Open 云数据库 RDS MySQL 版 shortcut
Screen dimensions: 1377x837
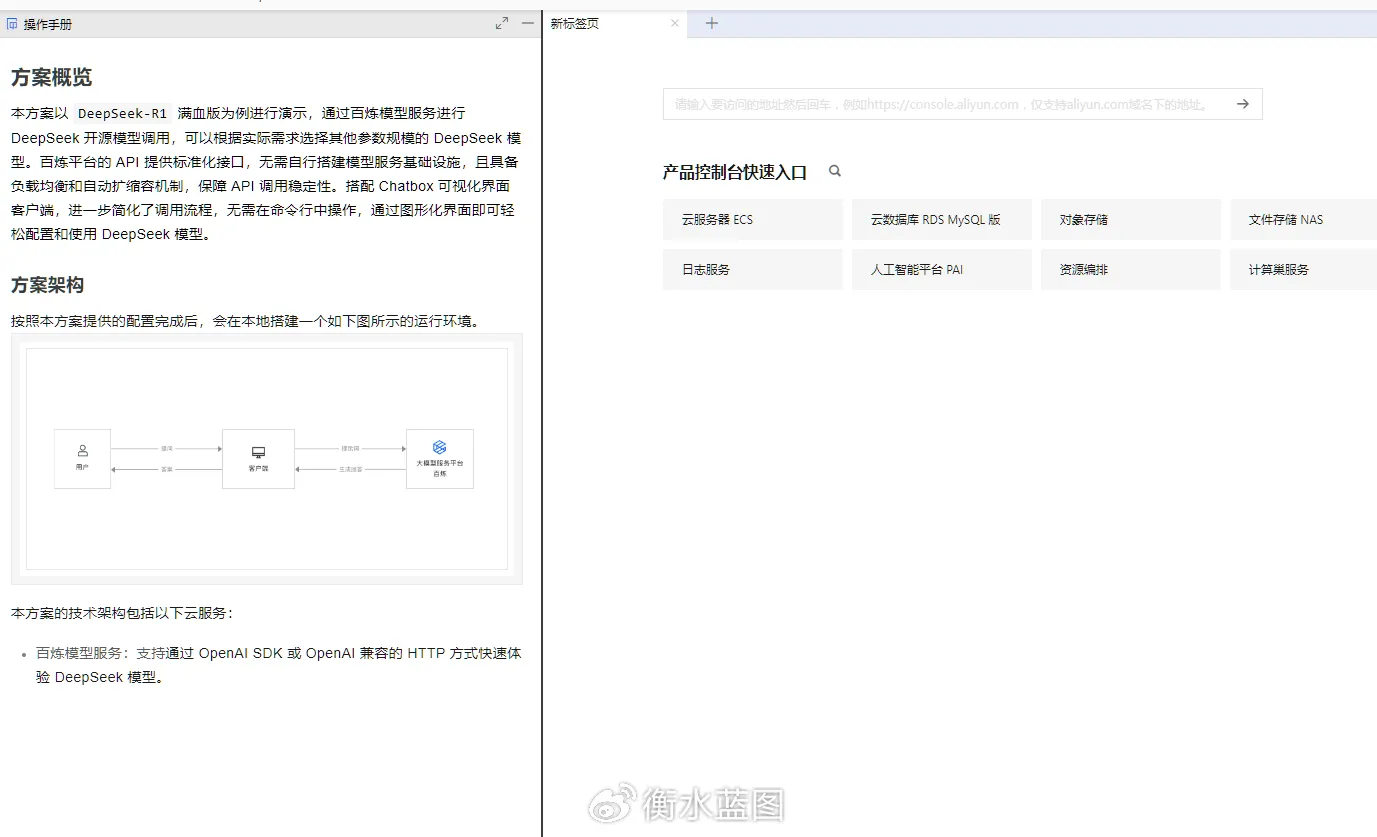click(x=942, y=219)
